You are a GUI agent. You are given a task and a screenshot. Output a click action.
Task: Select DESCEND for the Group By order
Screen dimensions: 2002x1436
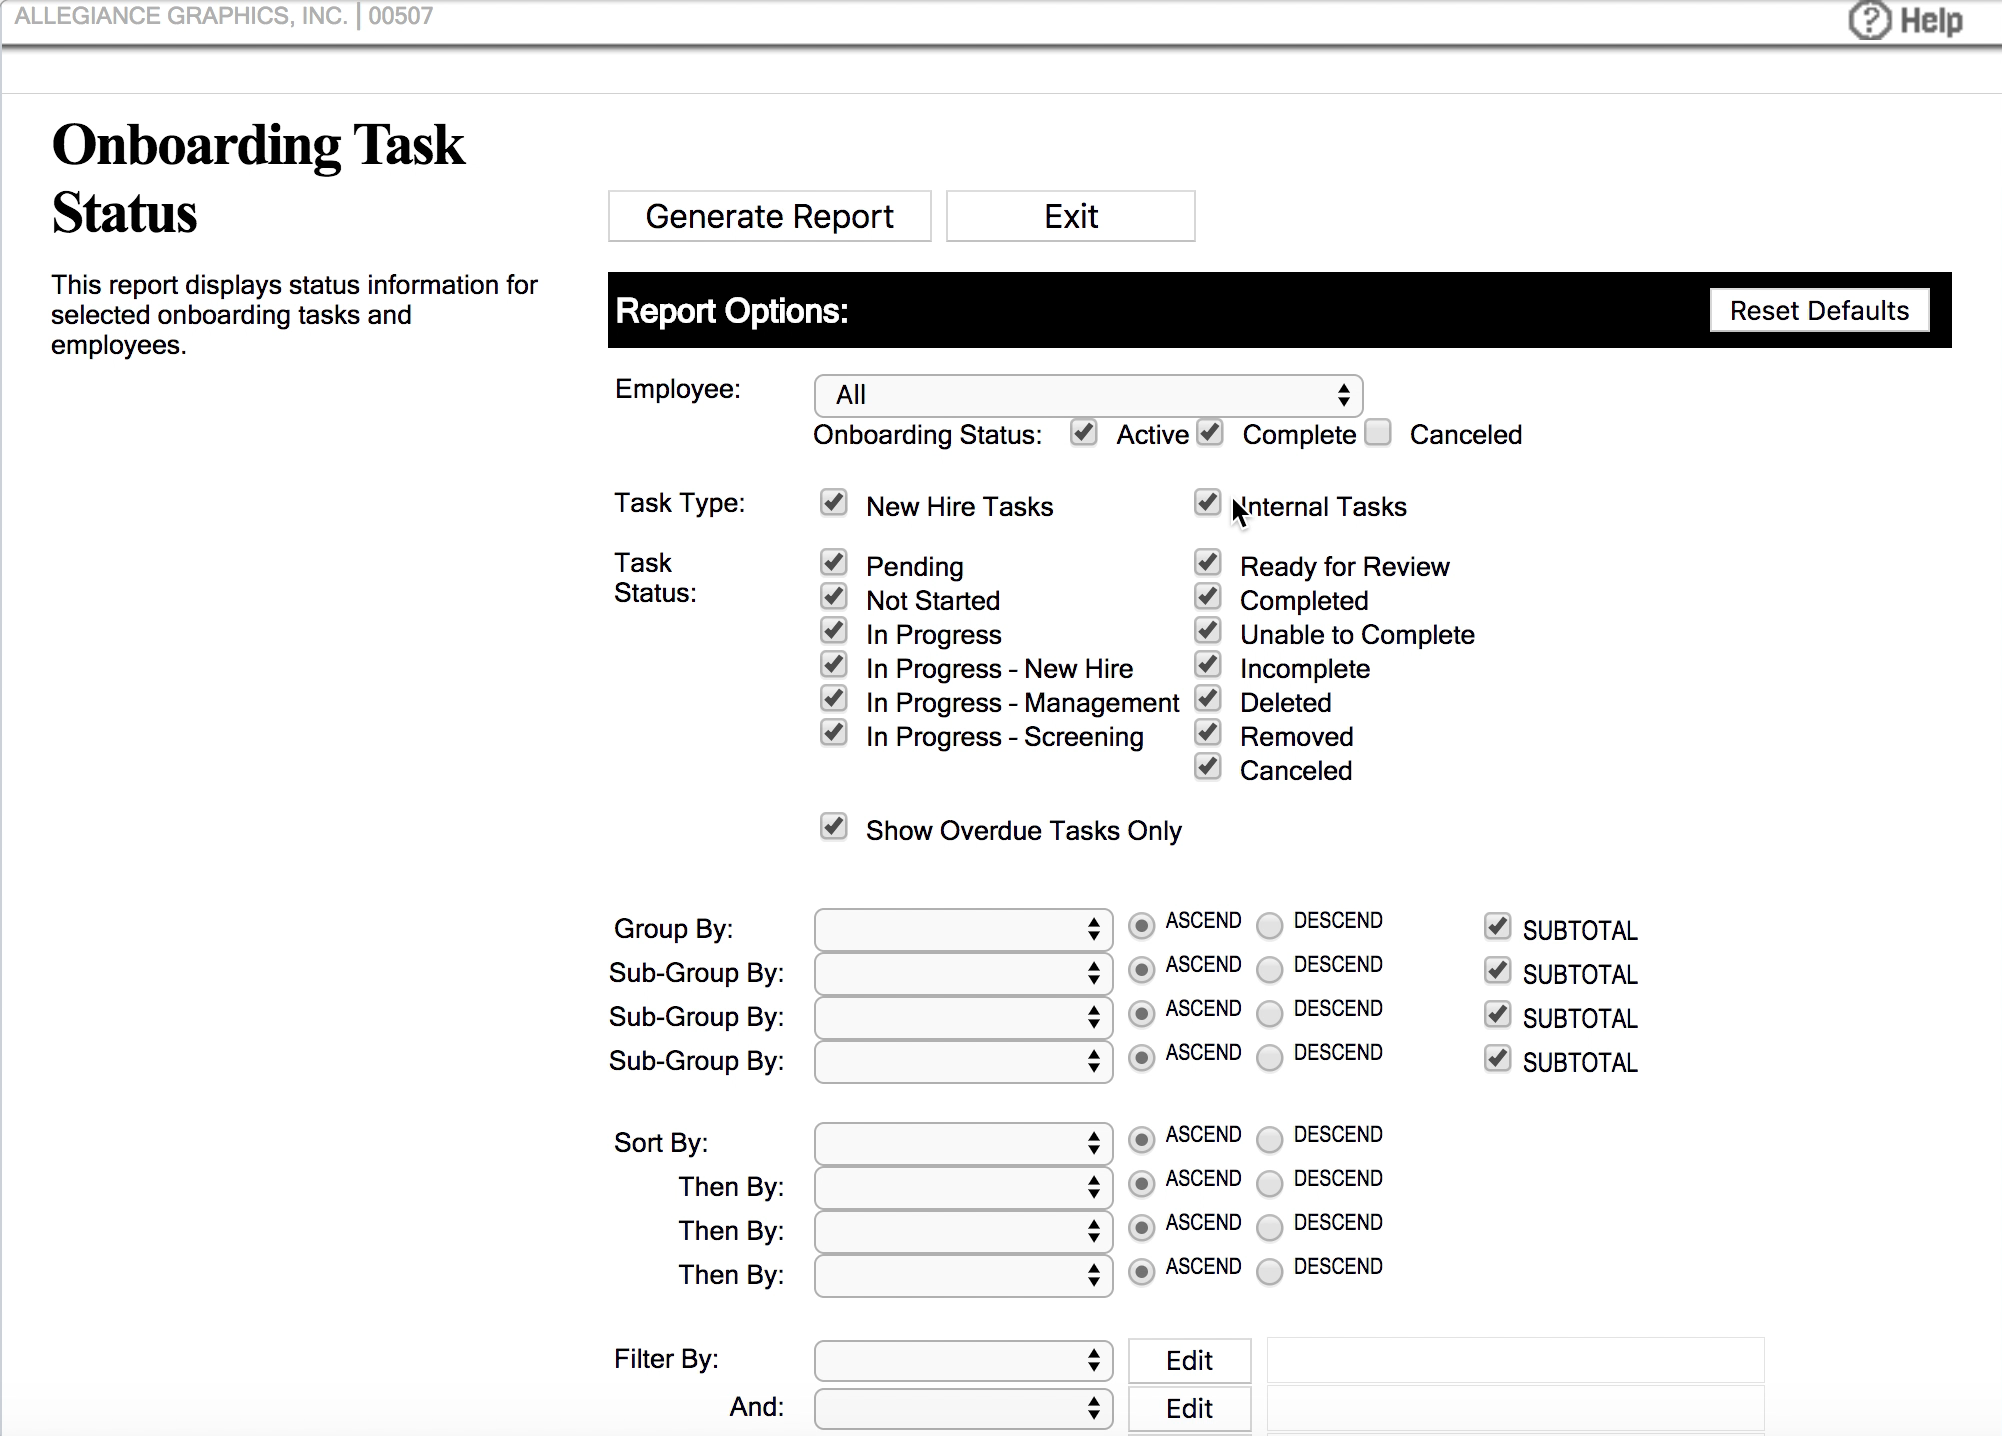(1269, 926)
